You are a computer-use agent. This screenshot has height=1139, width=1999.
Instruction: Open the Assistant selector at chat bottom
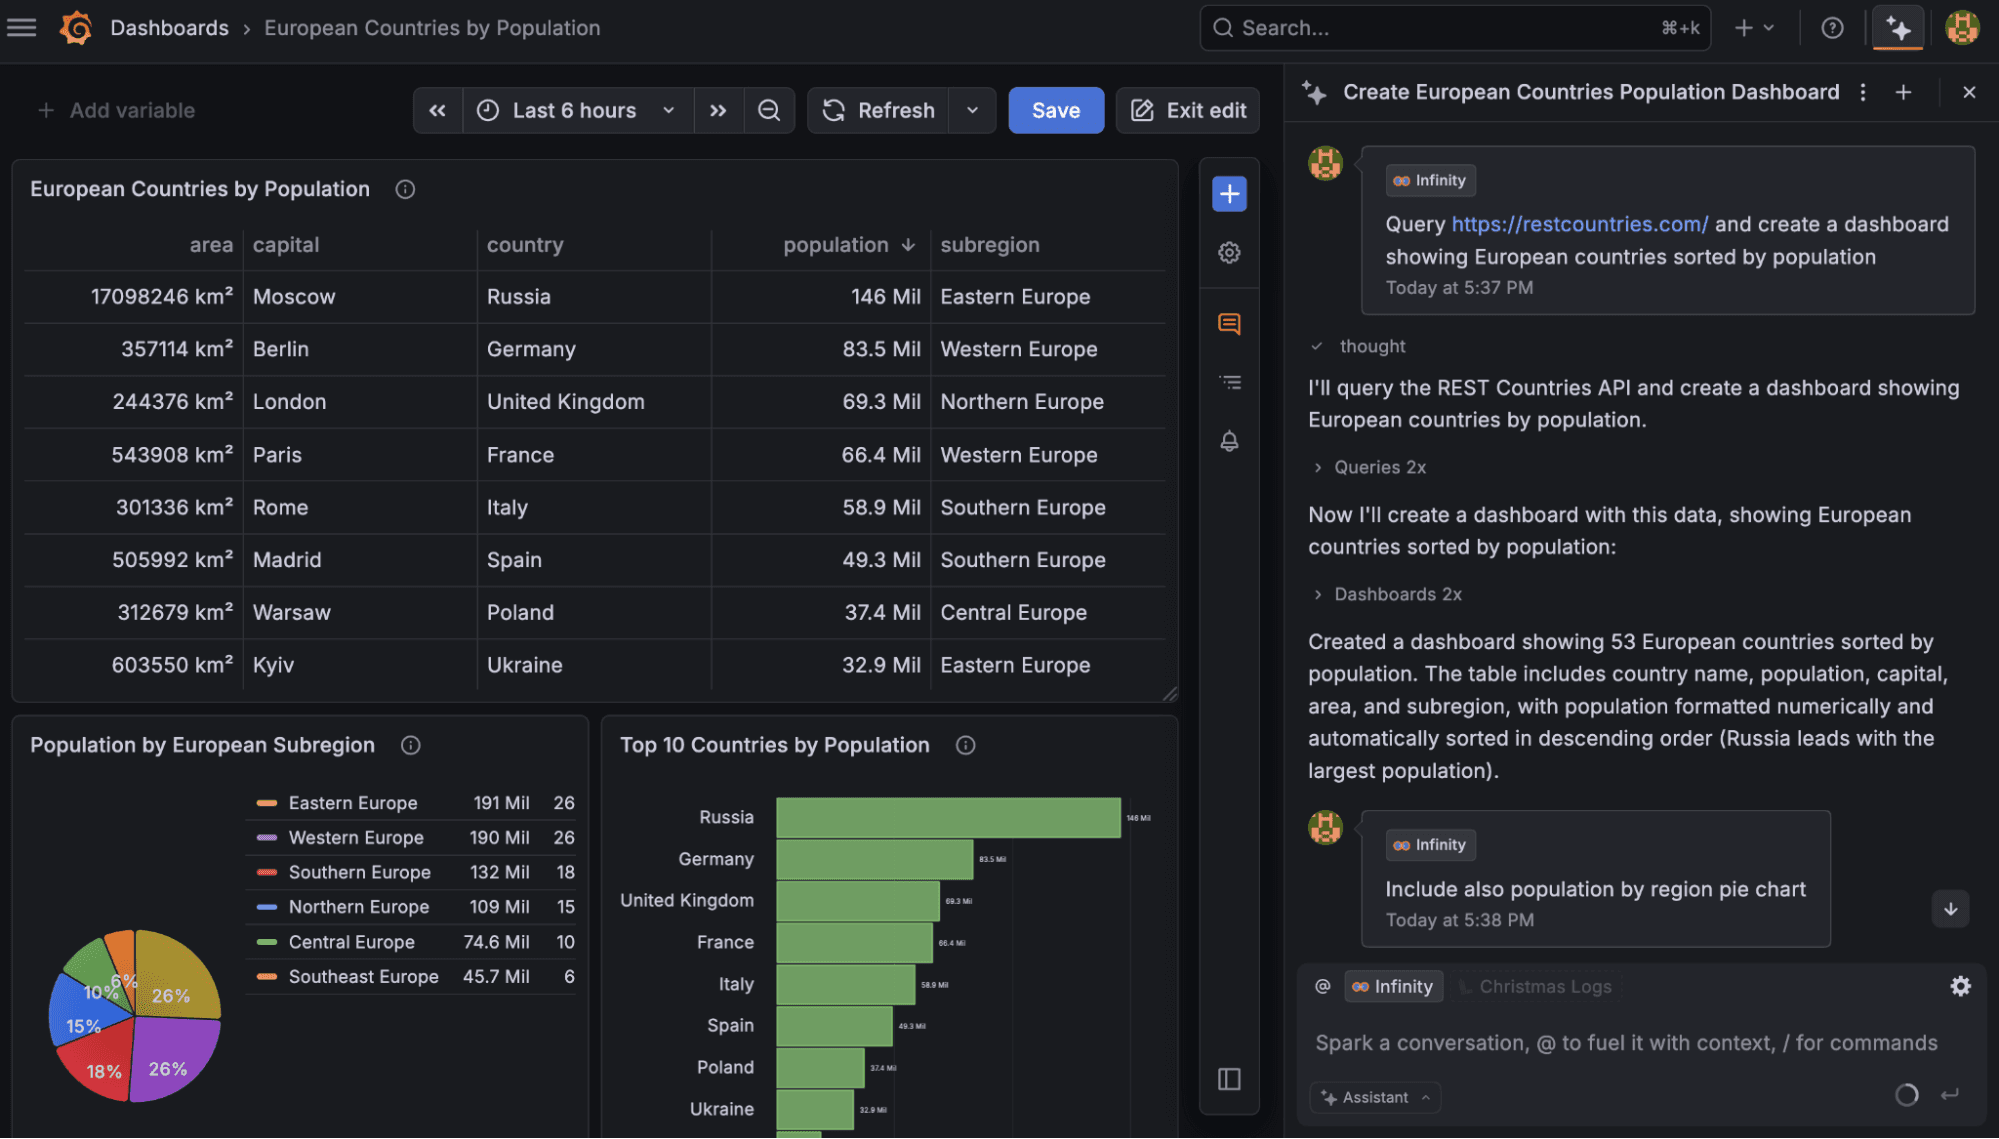tap(1375, 1097)
